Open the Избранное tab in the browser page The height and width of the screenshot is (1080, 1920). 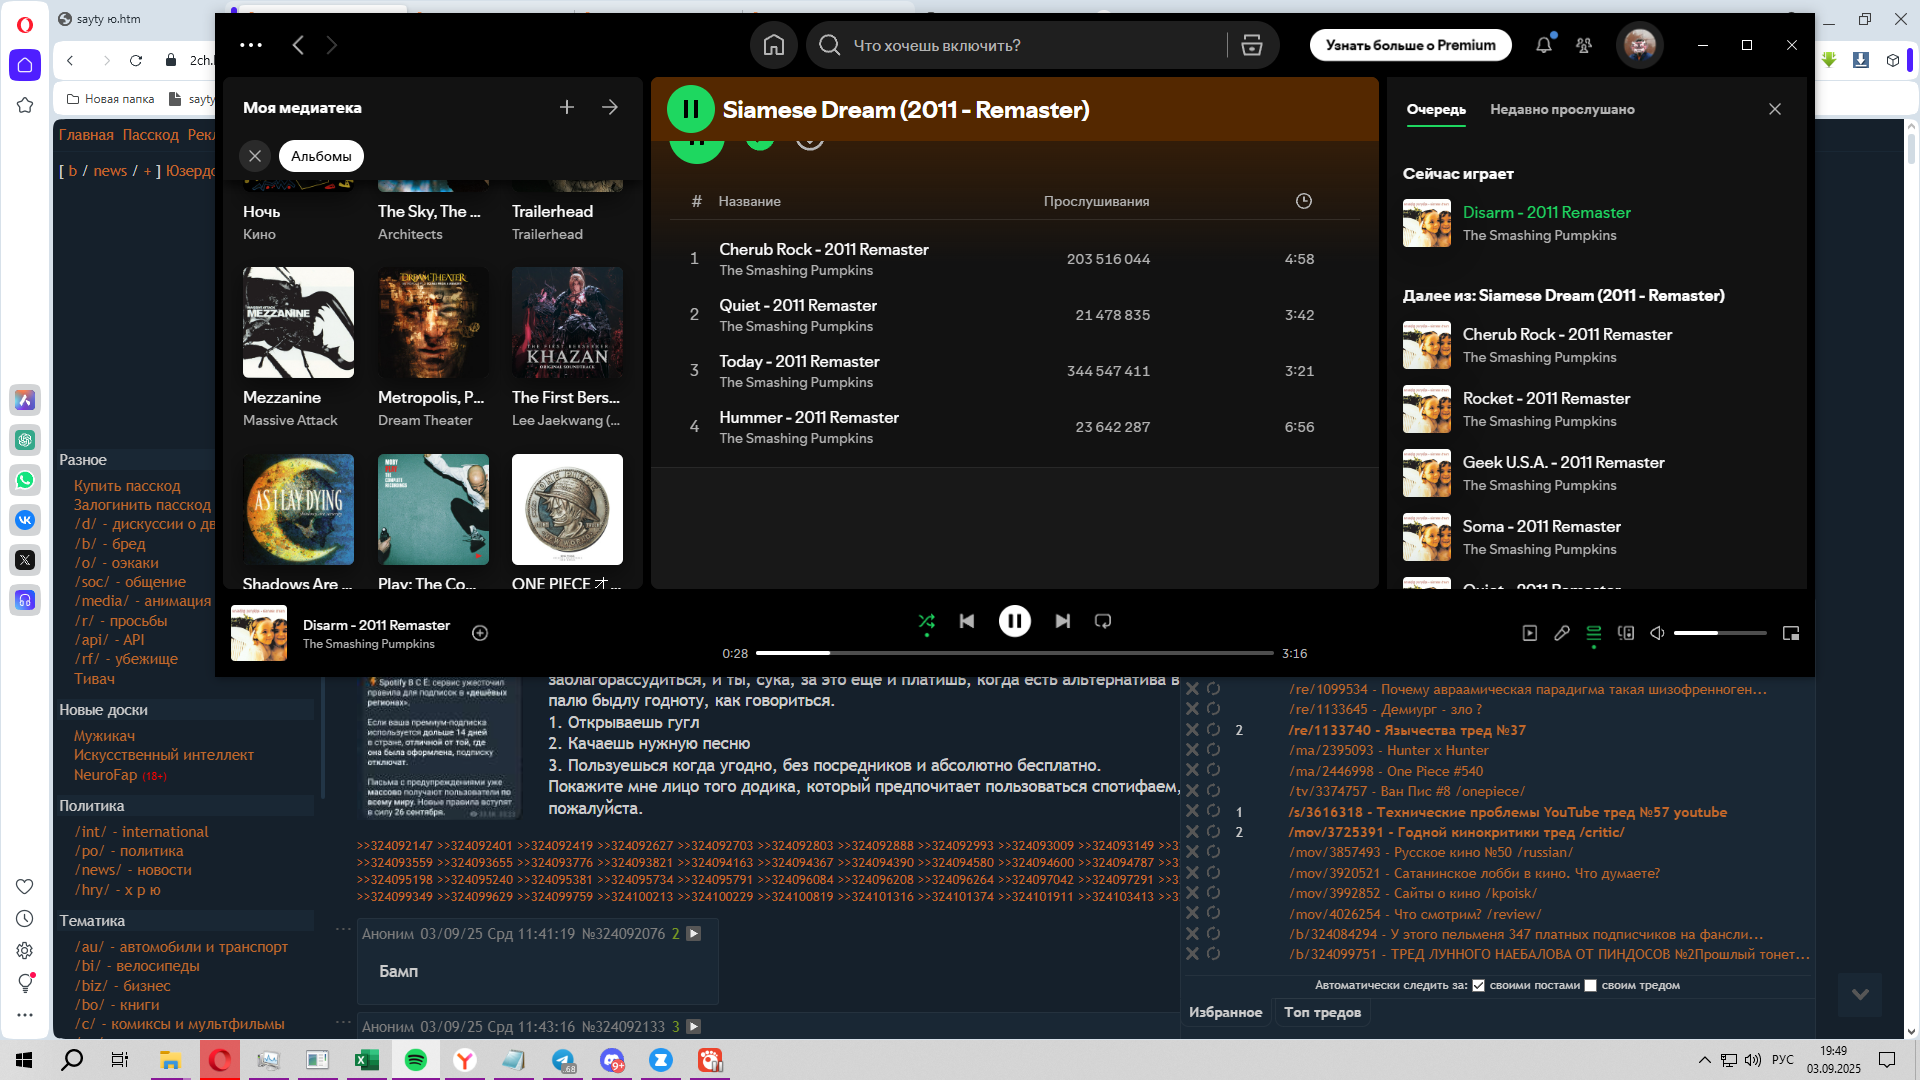click(x=1225, y=1012)
